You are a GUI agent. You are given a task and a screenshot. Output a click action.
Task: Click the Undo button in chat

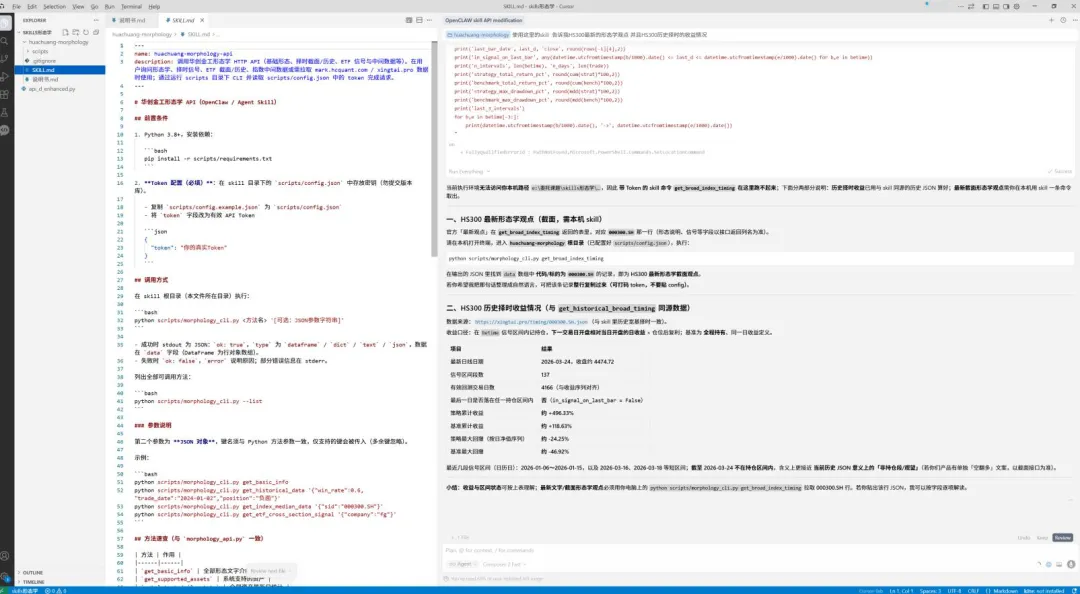[x=1024, y=537]
